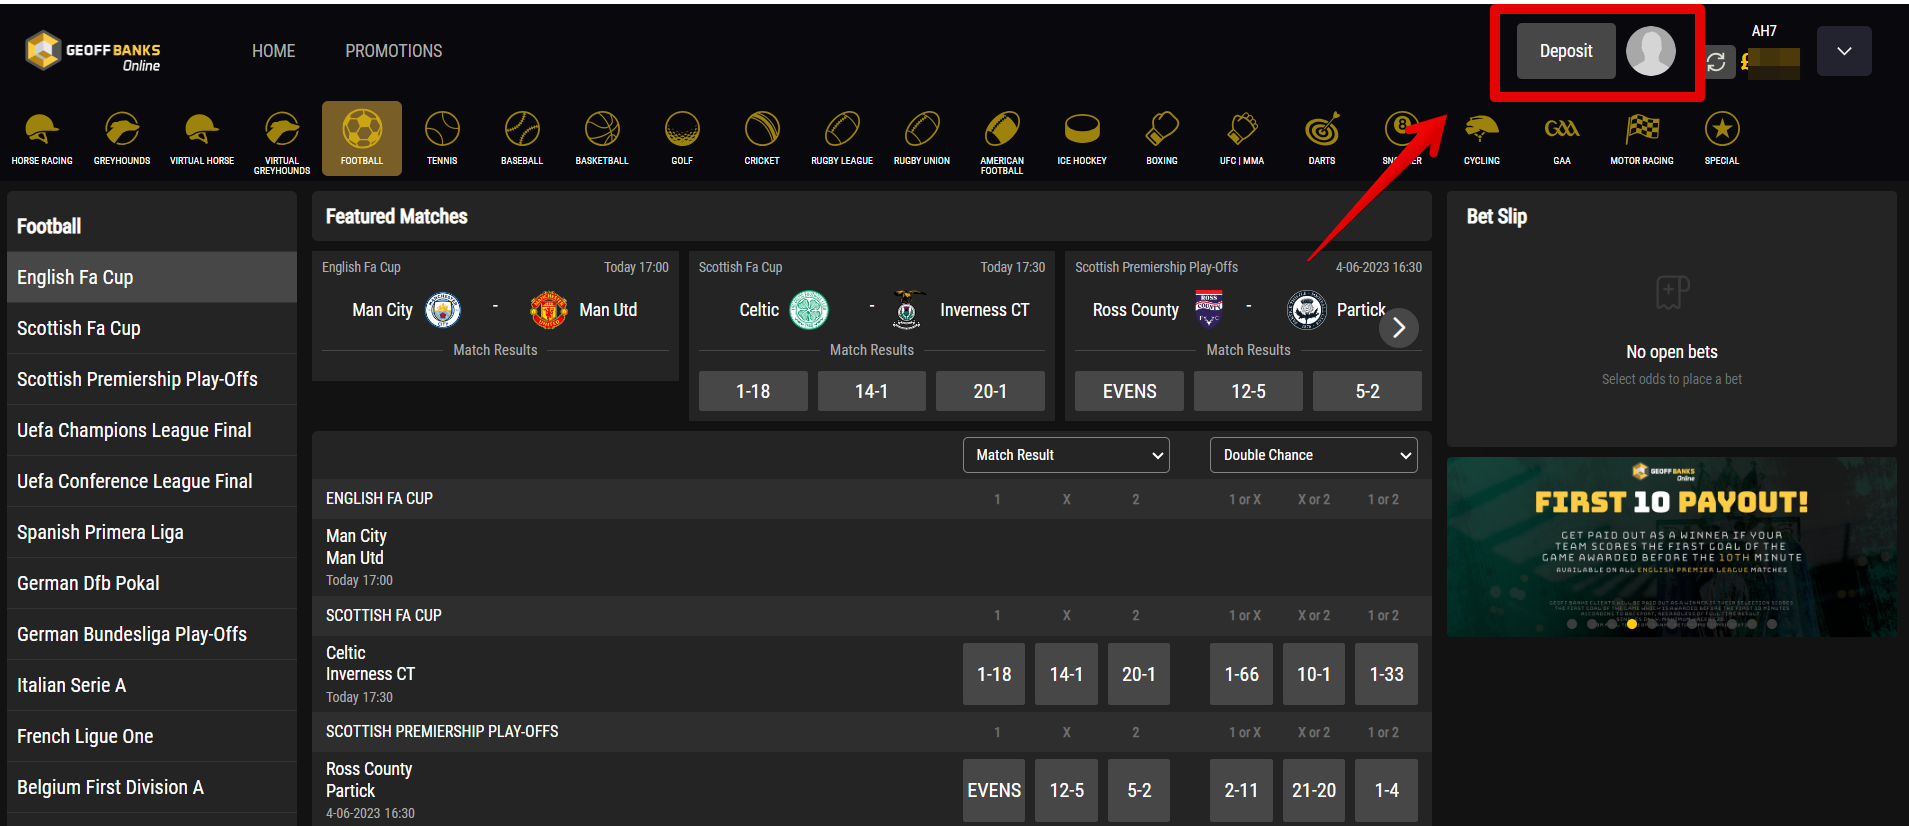The height and width of the screenshot is (826, 1909).
Task: Open Belgium First Division A league
Action: [x=152, y=787]
